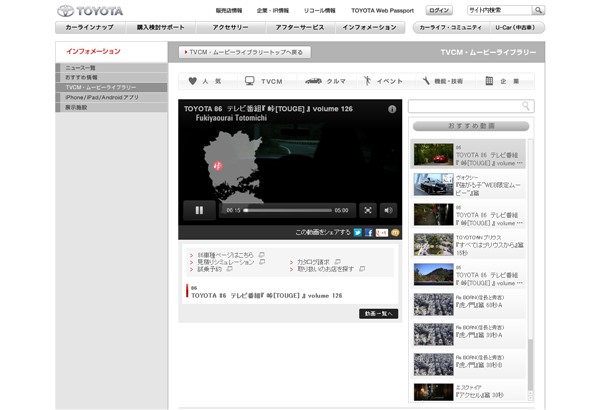Open the U-Car (中古車) menu
600x410 pixels.
point(515,28)
